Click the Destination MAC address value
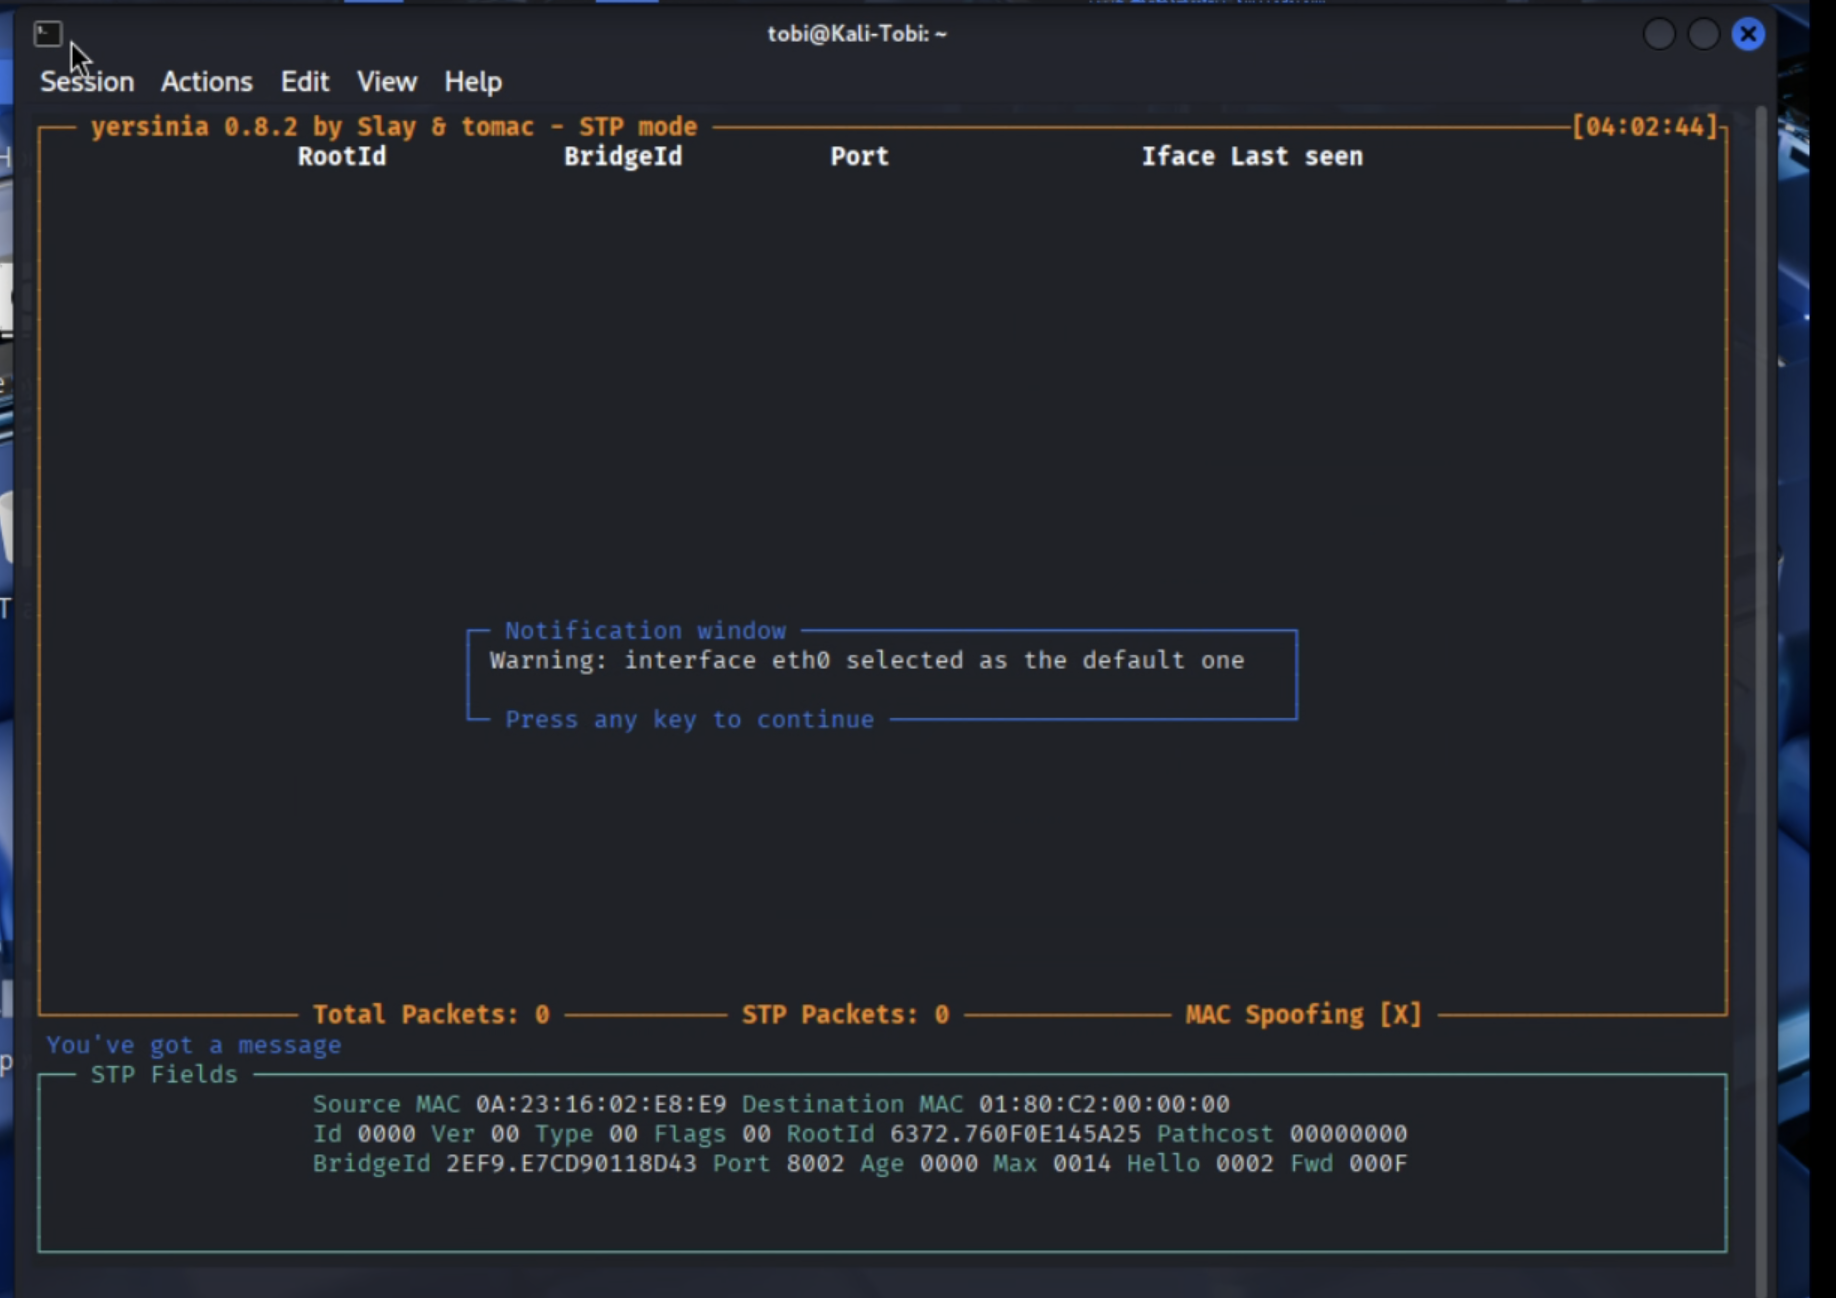1836x1298 pixels. tap(1103, 1104)
